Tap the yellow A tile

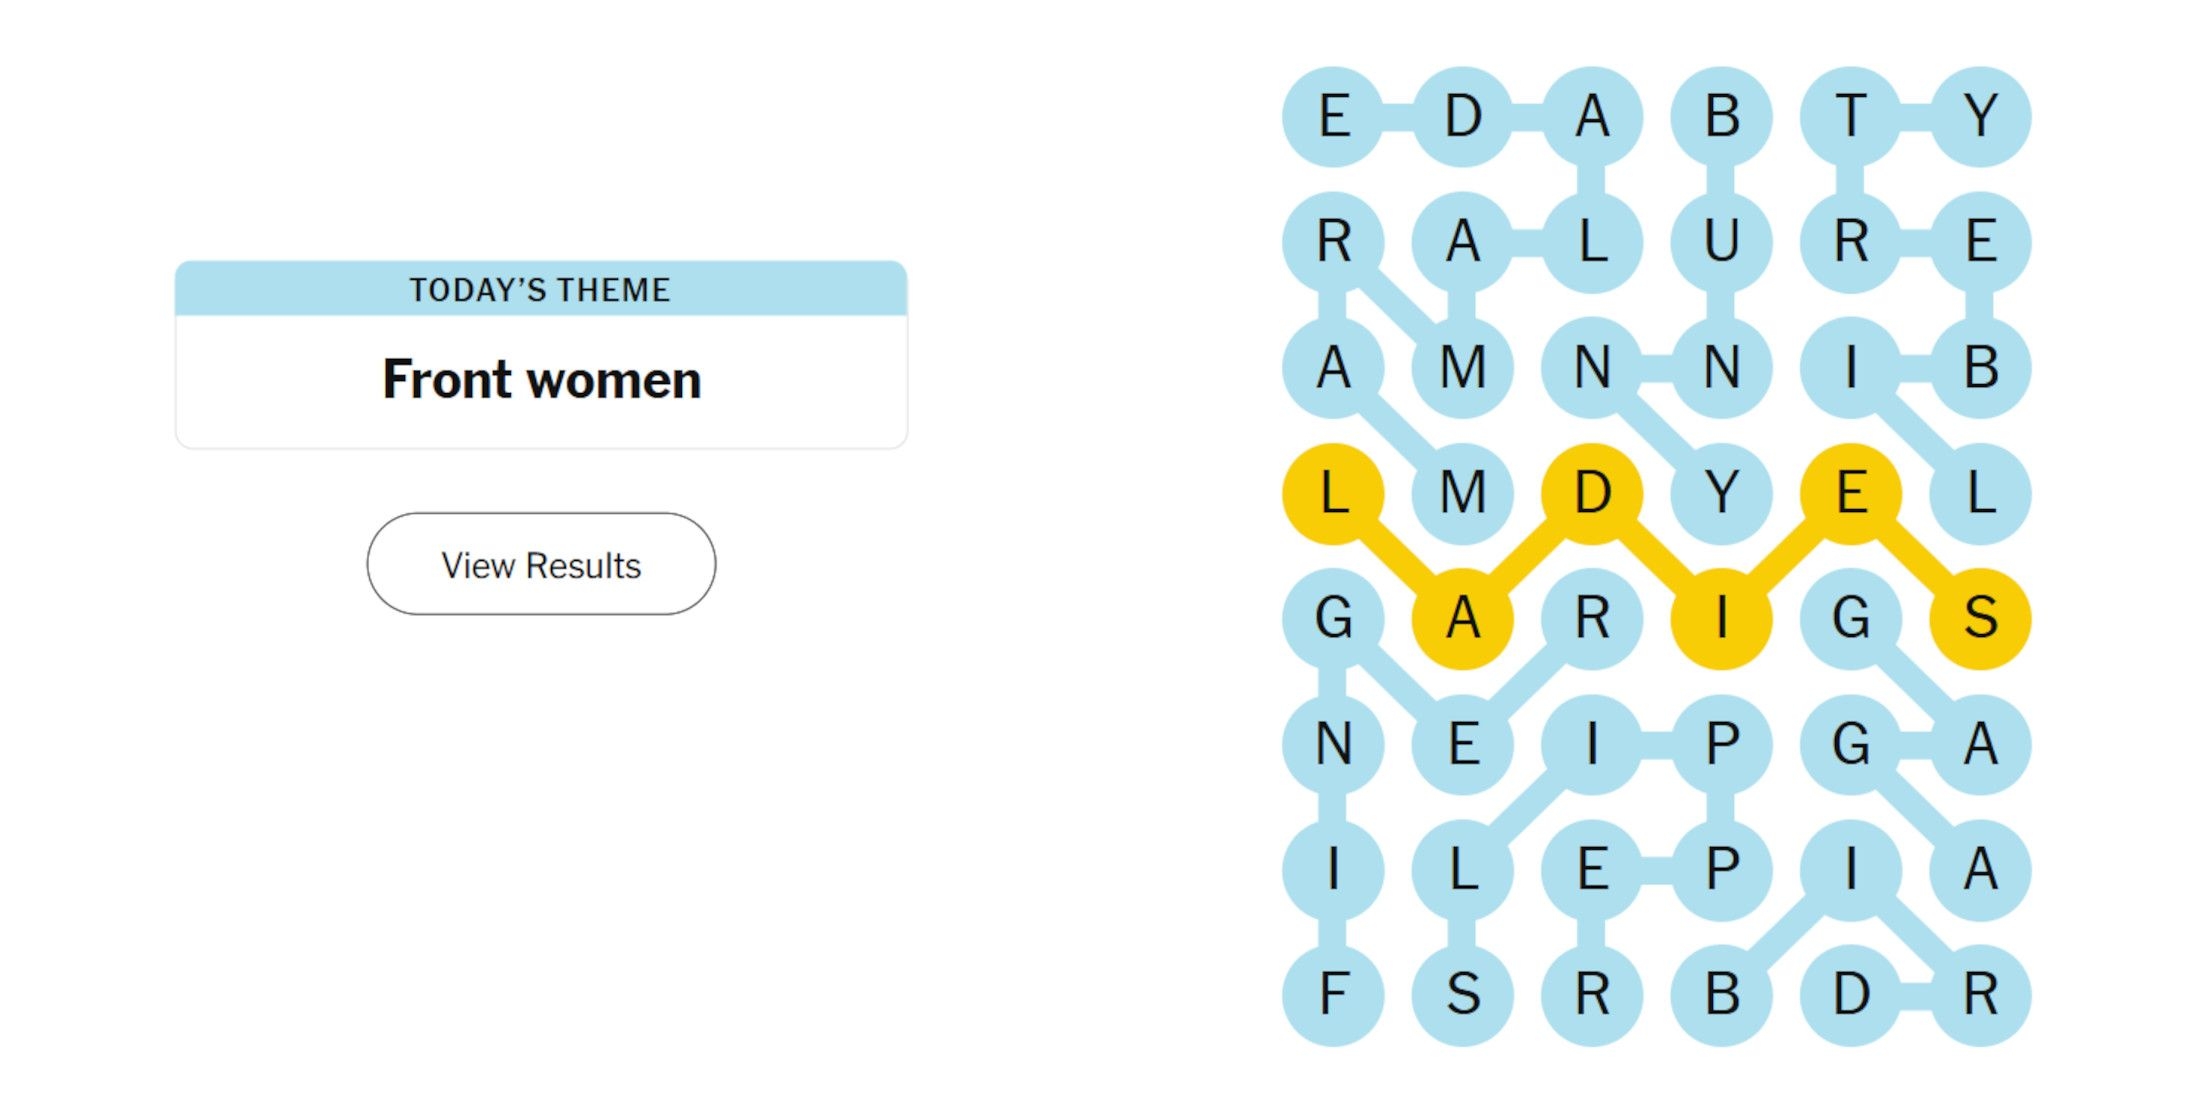click(1462, 618)
